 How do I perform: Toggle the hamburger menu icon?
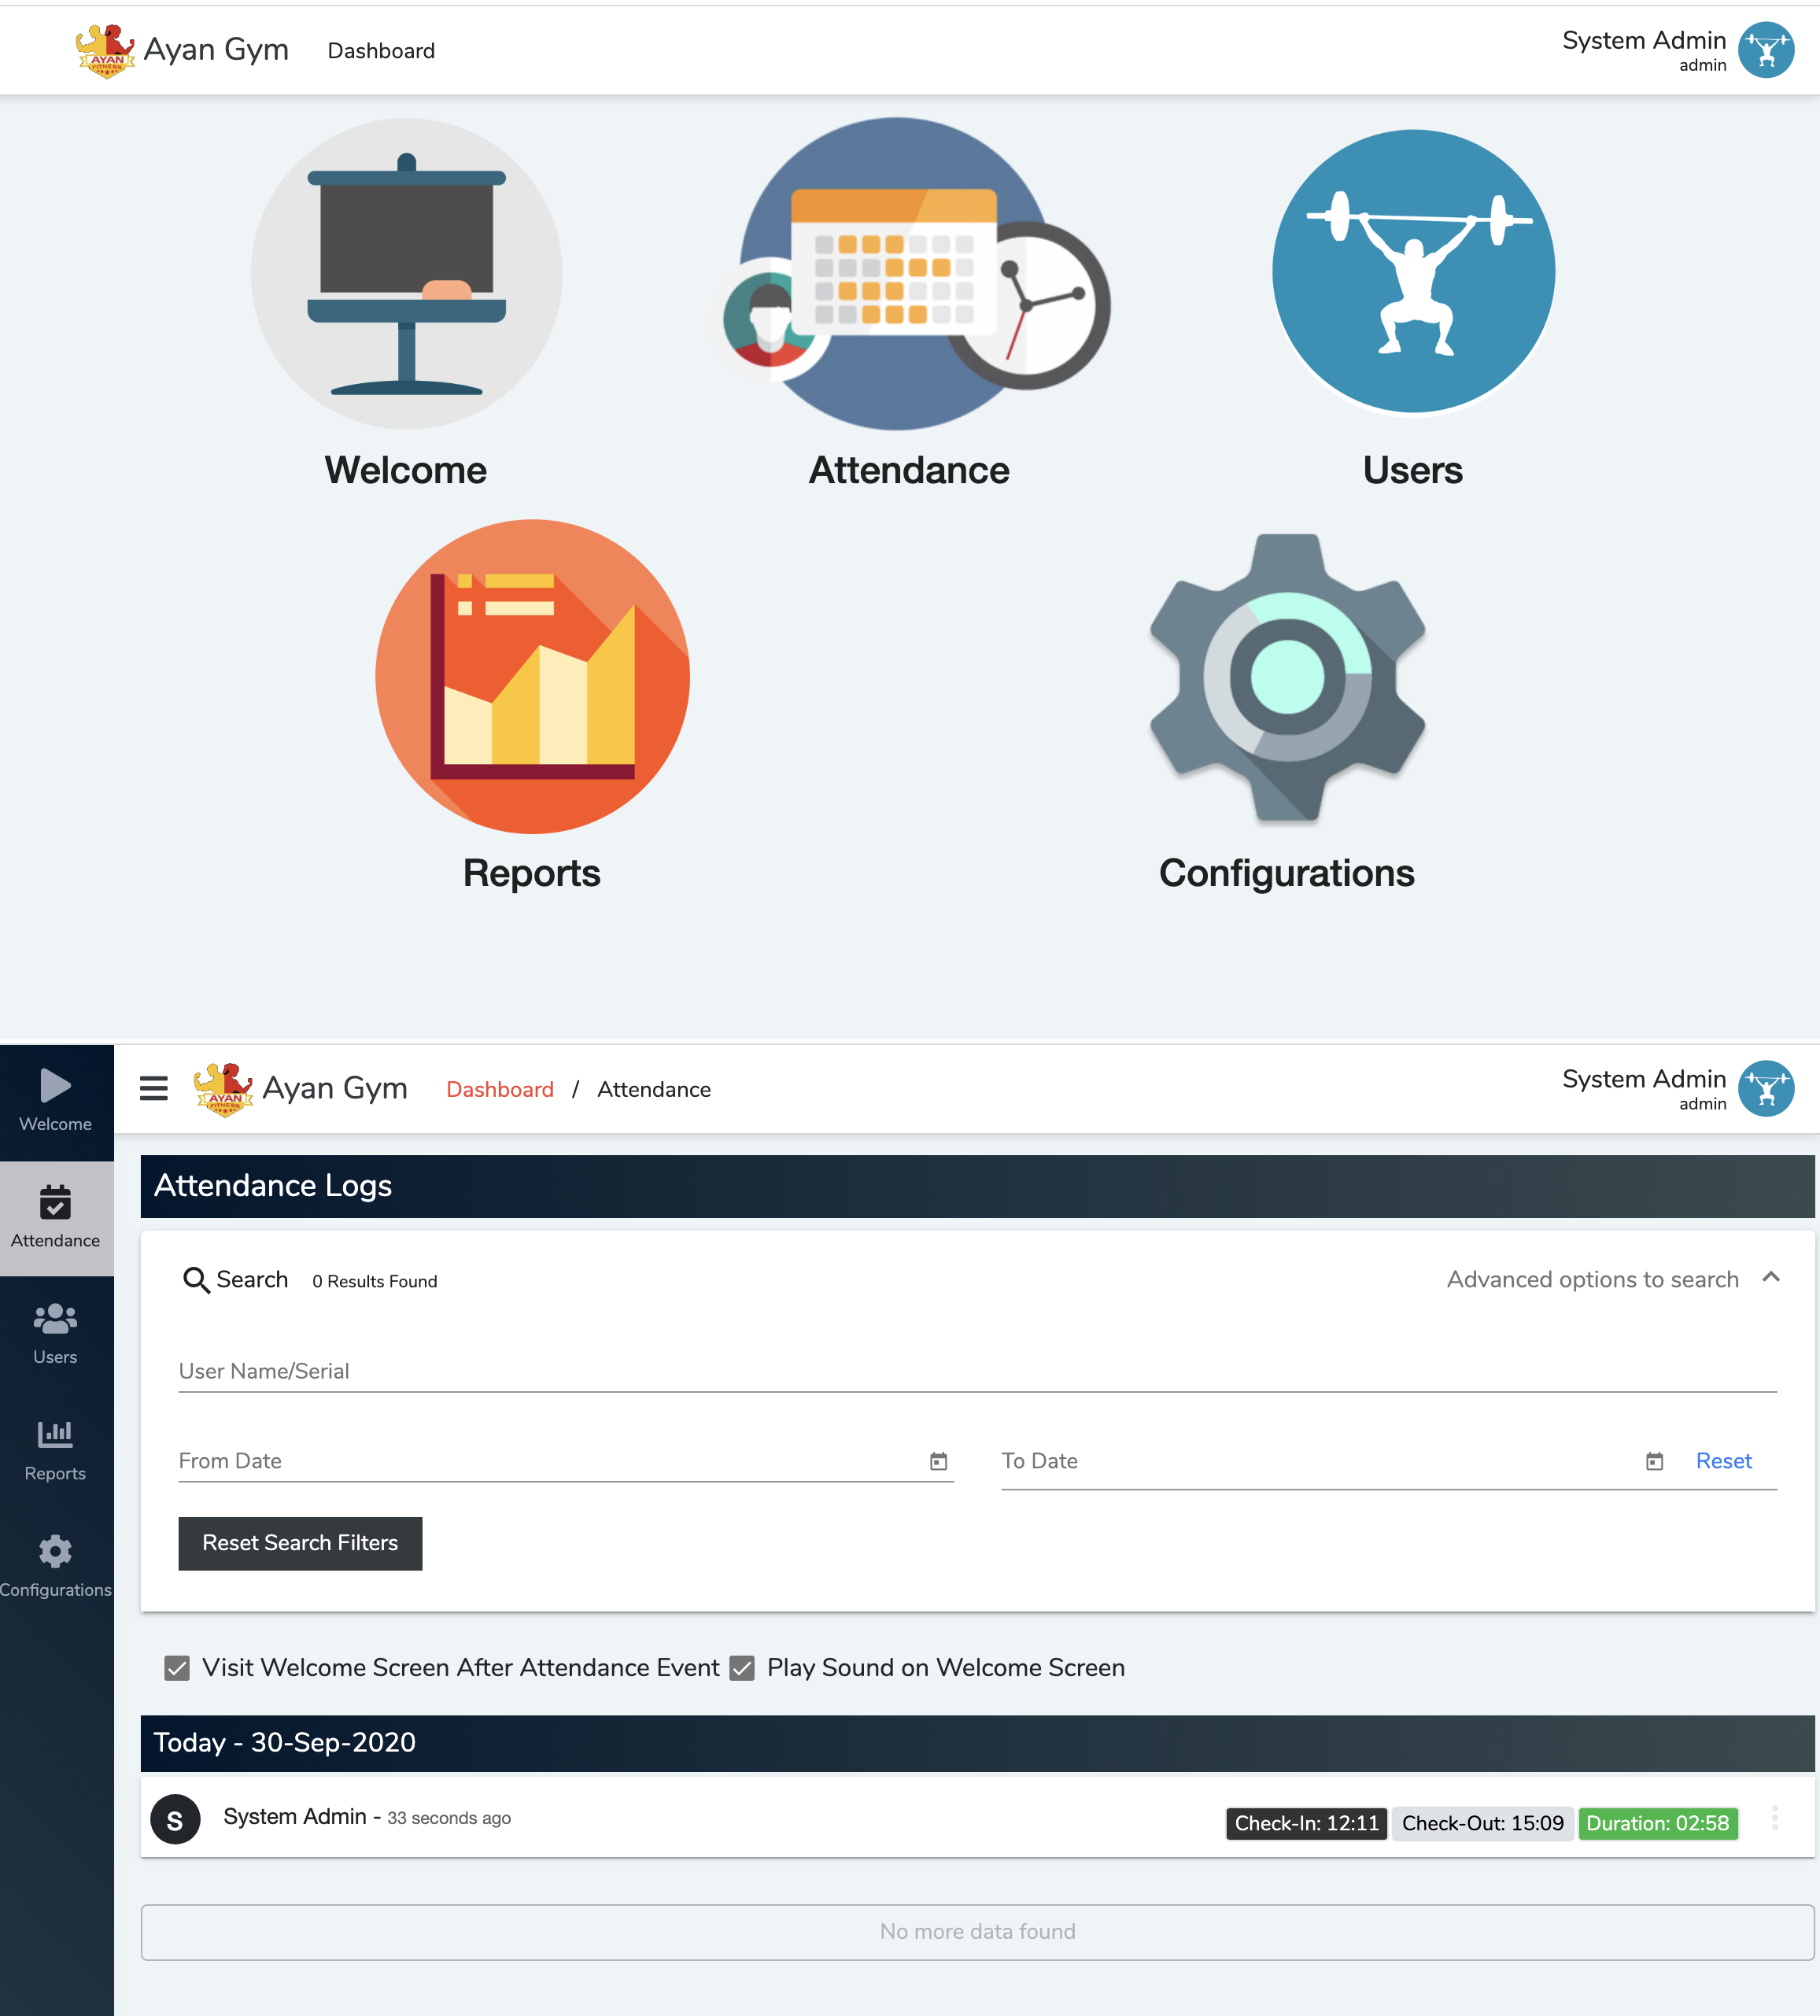click(153, 1088)
